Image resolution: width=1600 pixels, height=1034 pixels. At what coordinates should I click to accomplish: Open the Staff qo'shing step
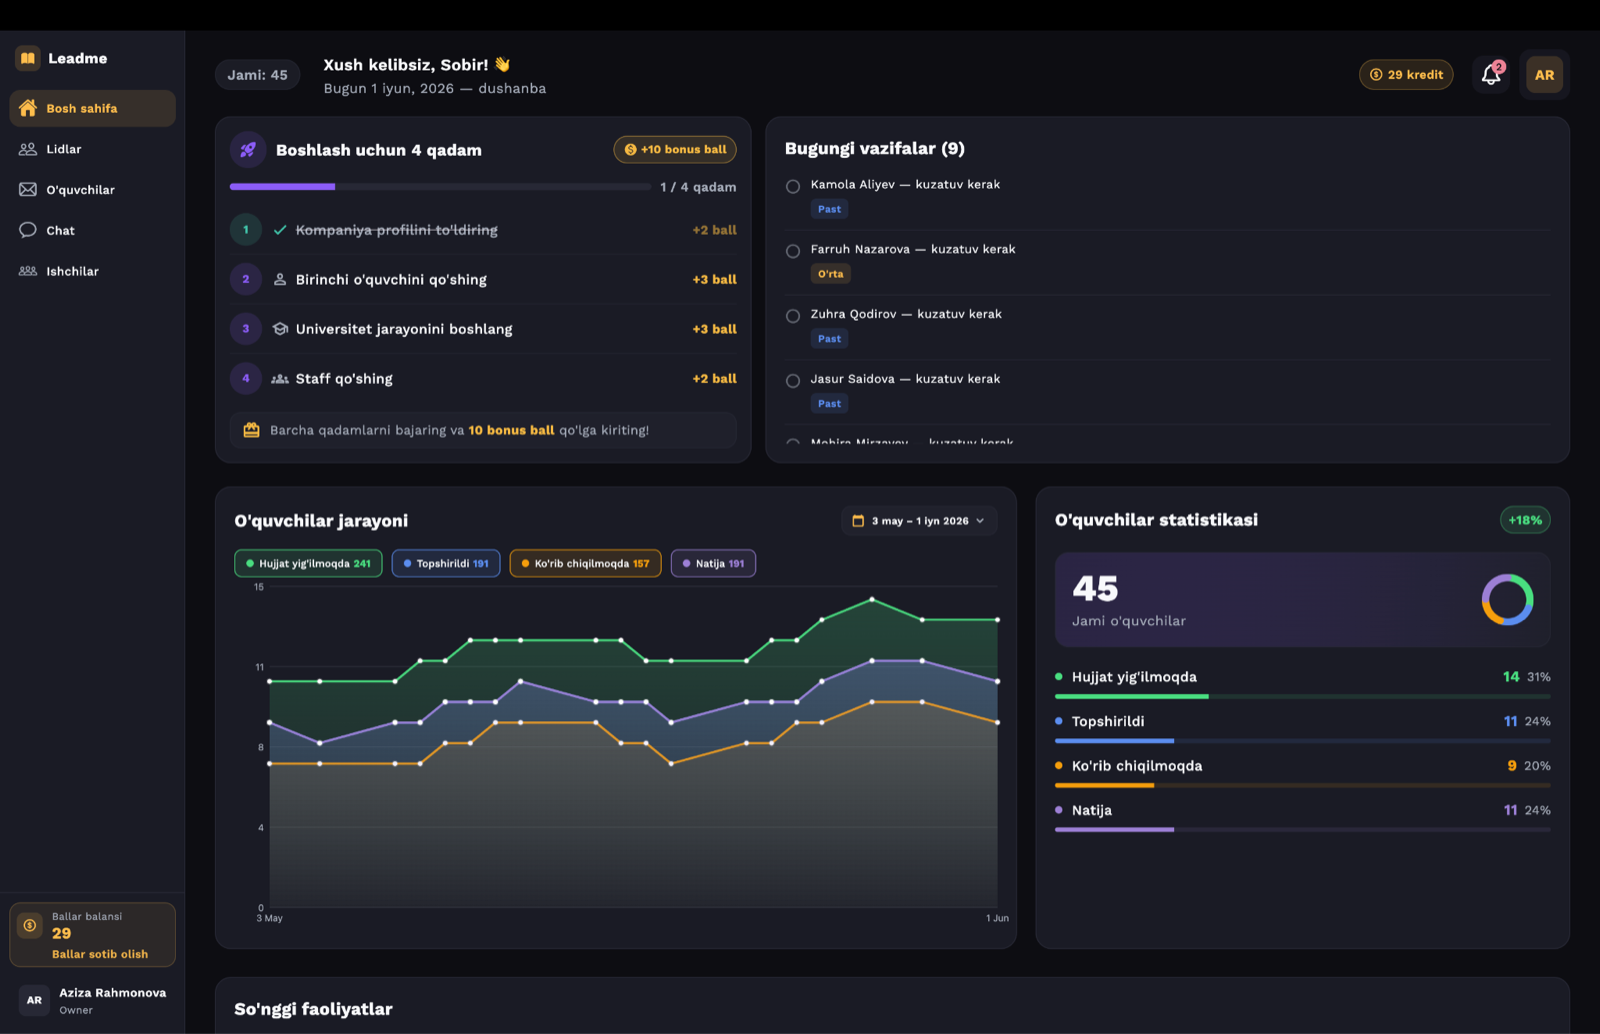(483, 379)
